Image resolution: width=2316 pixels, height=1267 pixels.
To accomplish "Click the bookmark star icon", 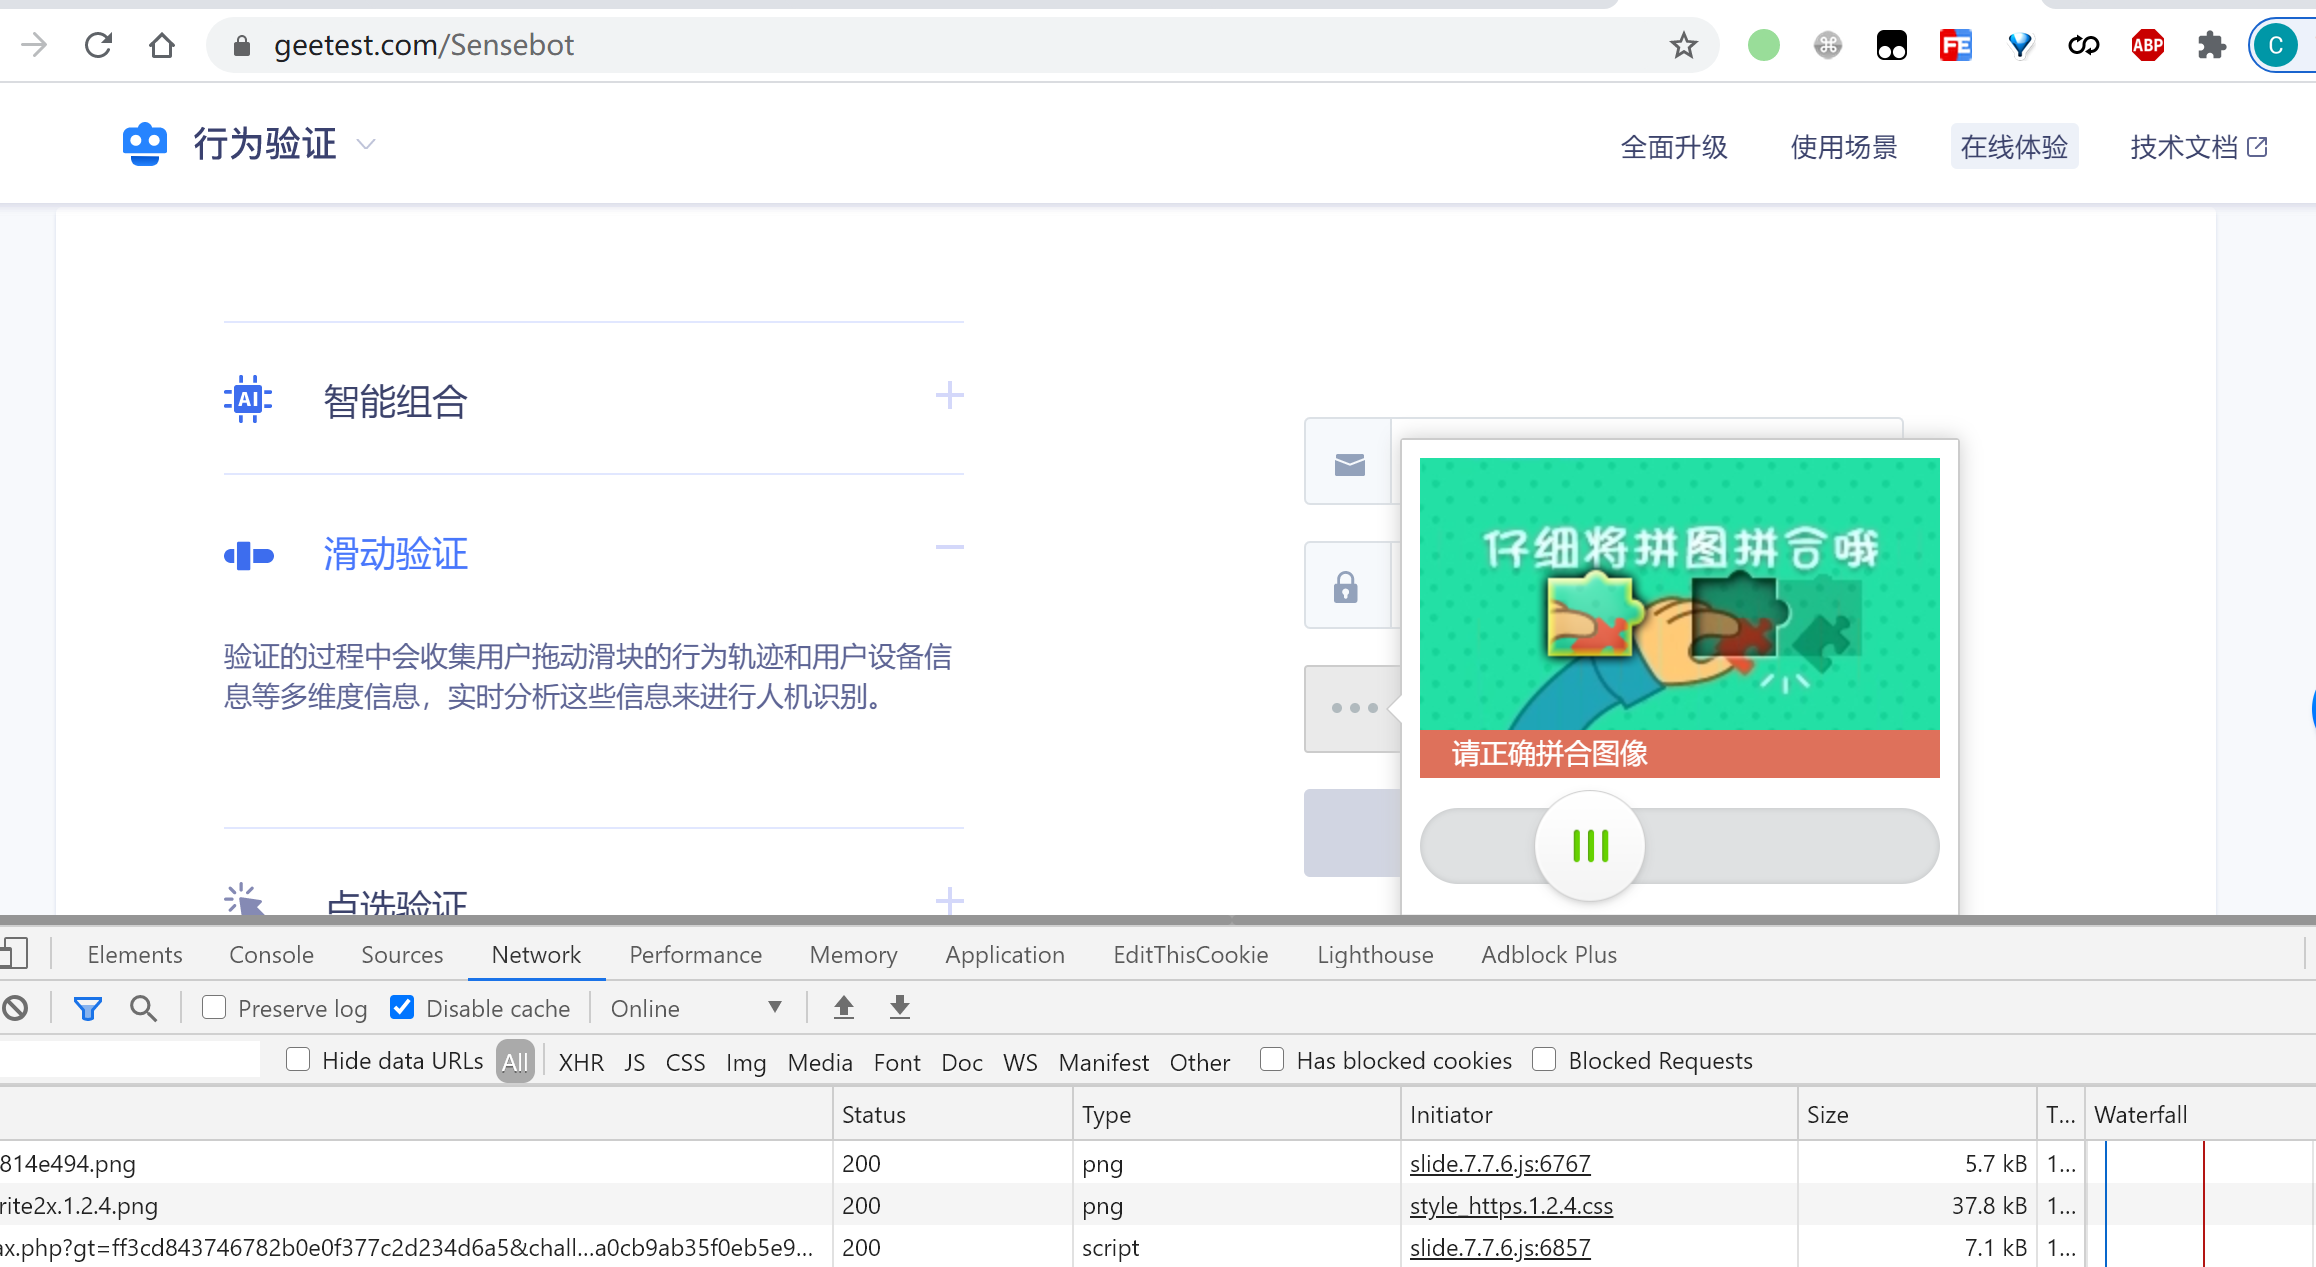I will coord(1684,45).
